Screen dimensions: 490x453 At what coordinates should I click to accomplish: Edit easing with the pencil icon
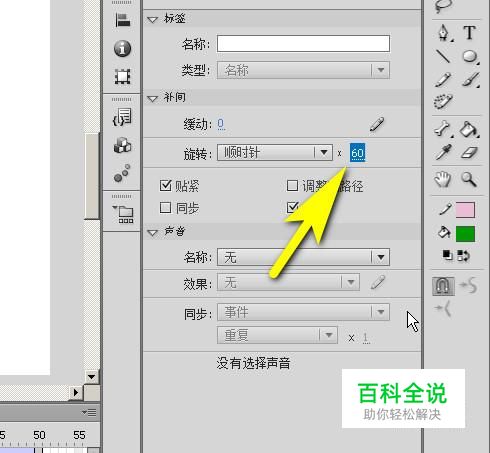(377, 124)
